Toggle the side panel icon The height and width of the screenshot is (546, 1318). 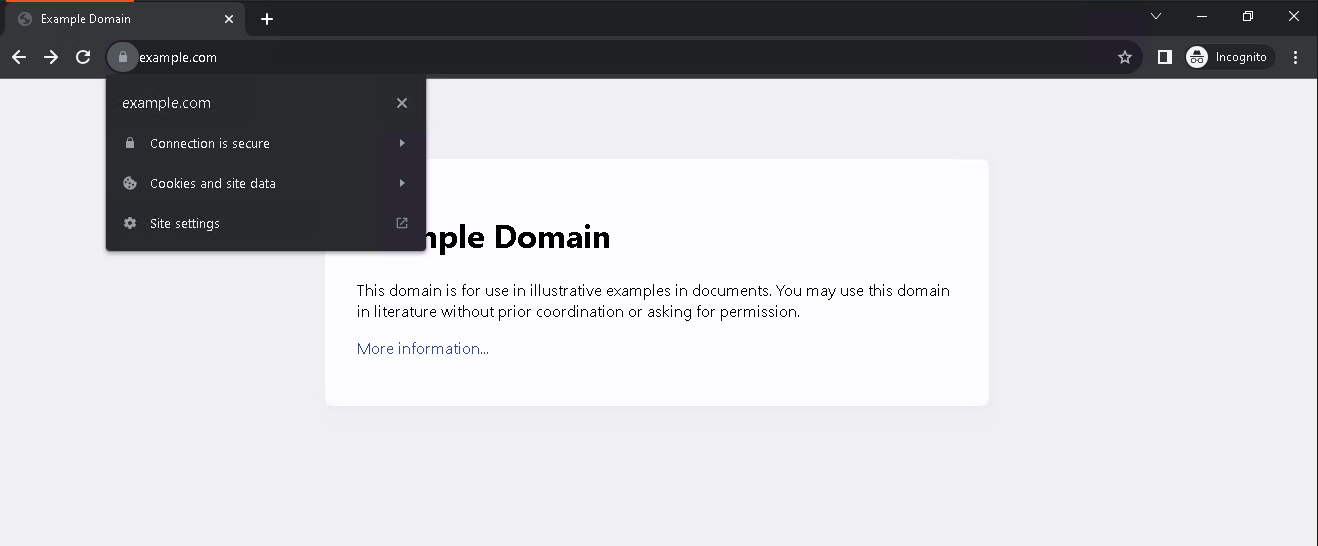(1164, 58)
